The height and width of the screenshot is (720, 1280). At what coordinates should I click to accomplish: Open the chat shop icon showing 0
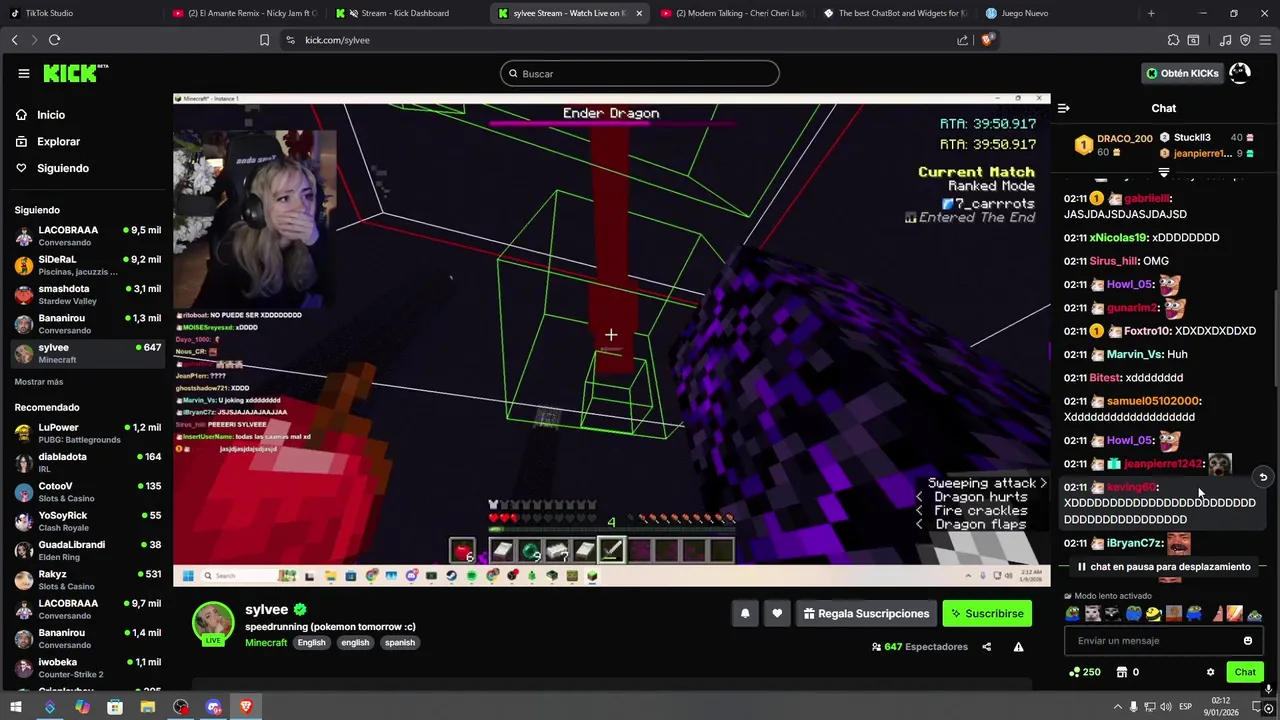pyautogui.click(x=1127, y=672)
